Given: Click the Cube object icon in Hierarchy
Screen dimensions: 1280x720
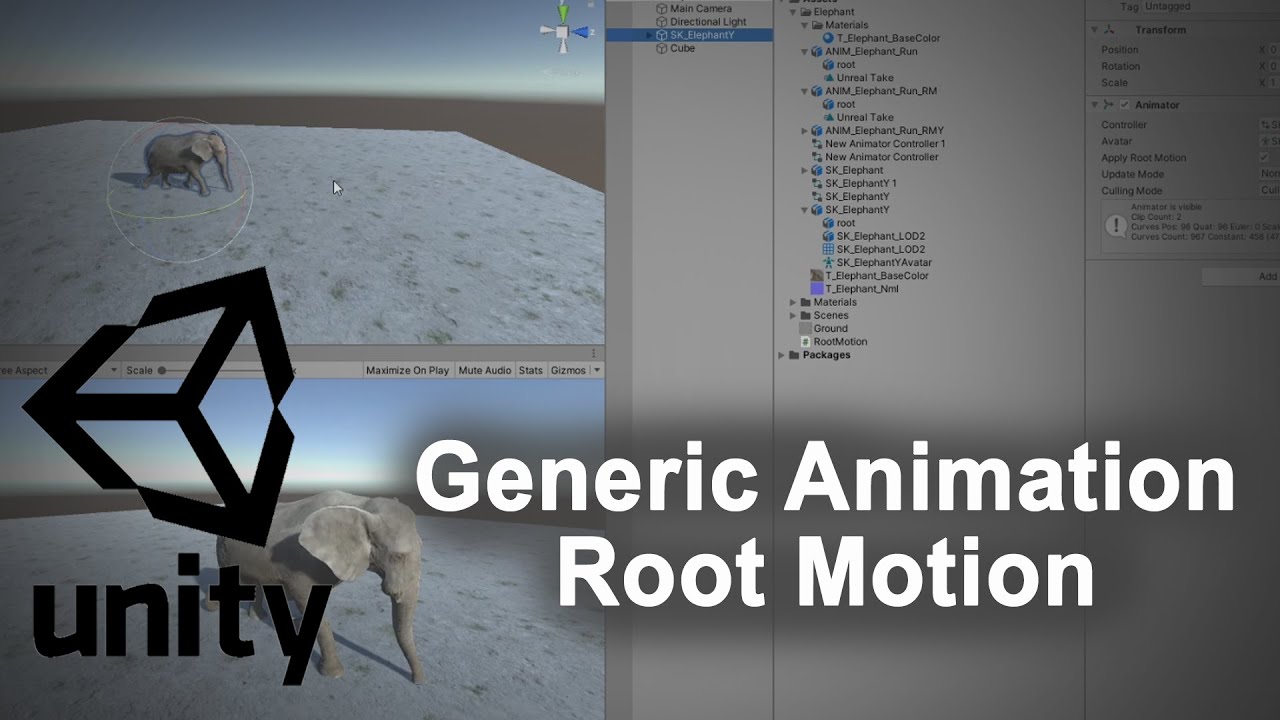Looking at the screenshot, I should 661,48.
